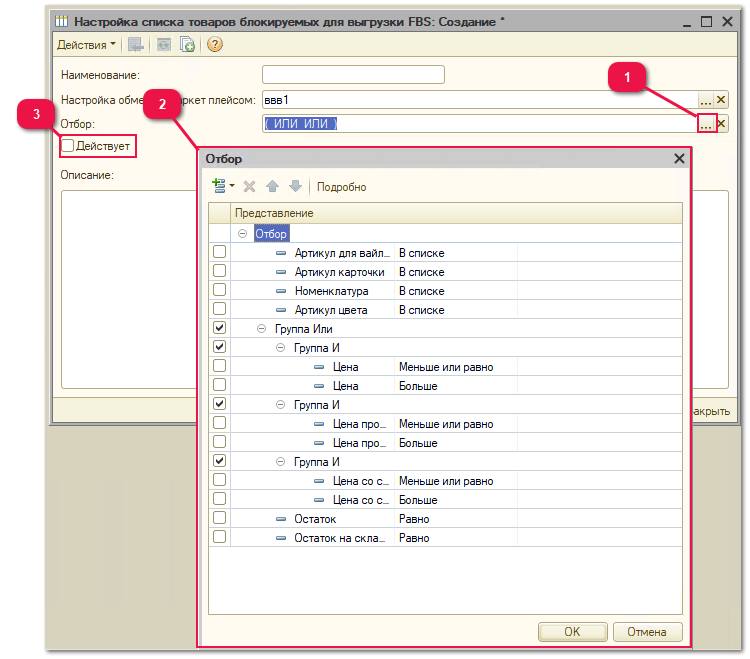Screen dimensions: 750x659
Task: Check the Цена про... Меньше или равно checkbox
Action: (219, 423)
